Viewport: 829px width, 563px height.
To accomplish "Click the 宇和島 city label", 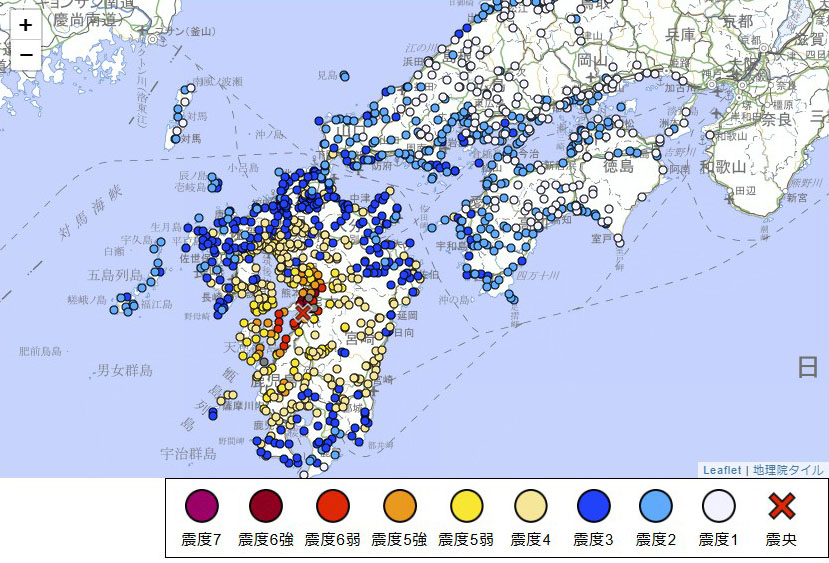I will coord(452,246).
